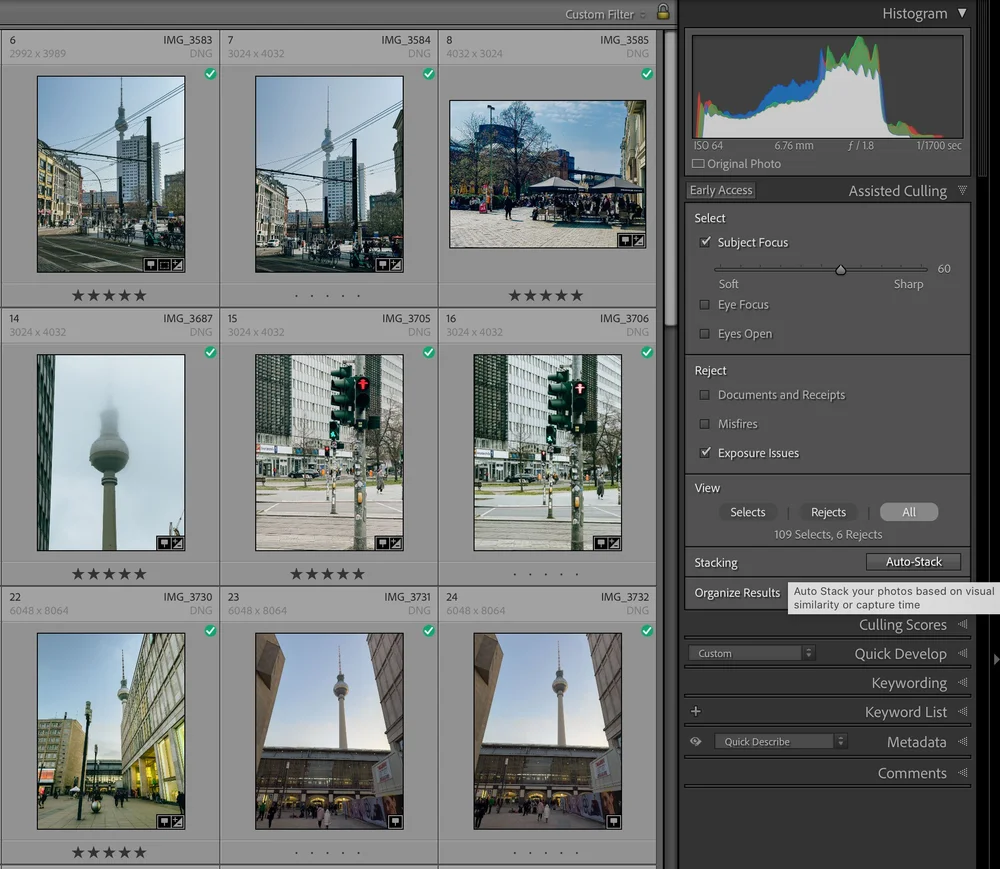Switch view to Selects
Viewport: 1000px width, 869px height.
[x=747, y=512]
